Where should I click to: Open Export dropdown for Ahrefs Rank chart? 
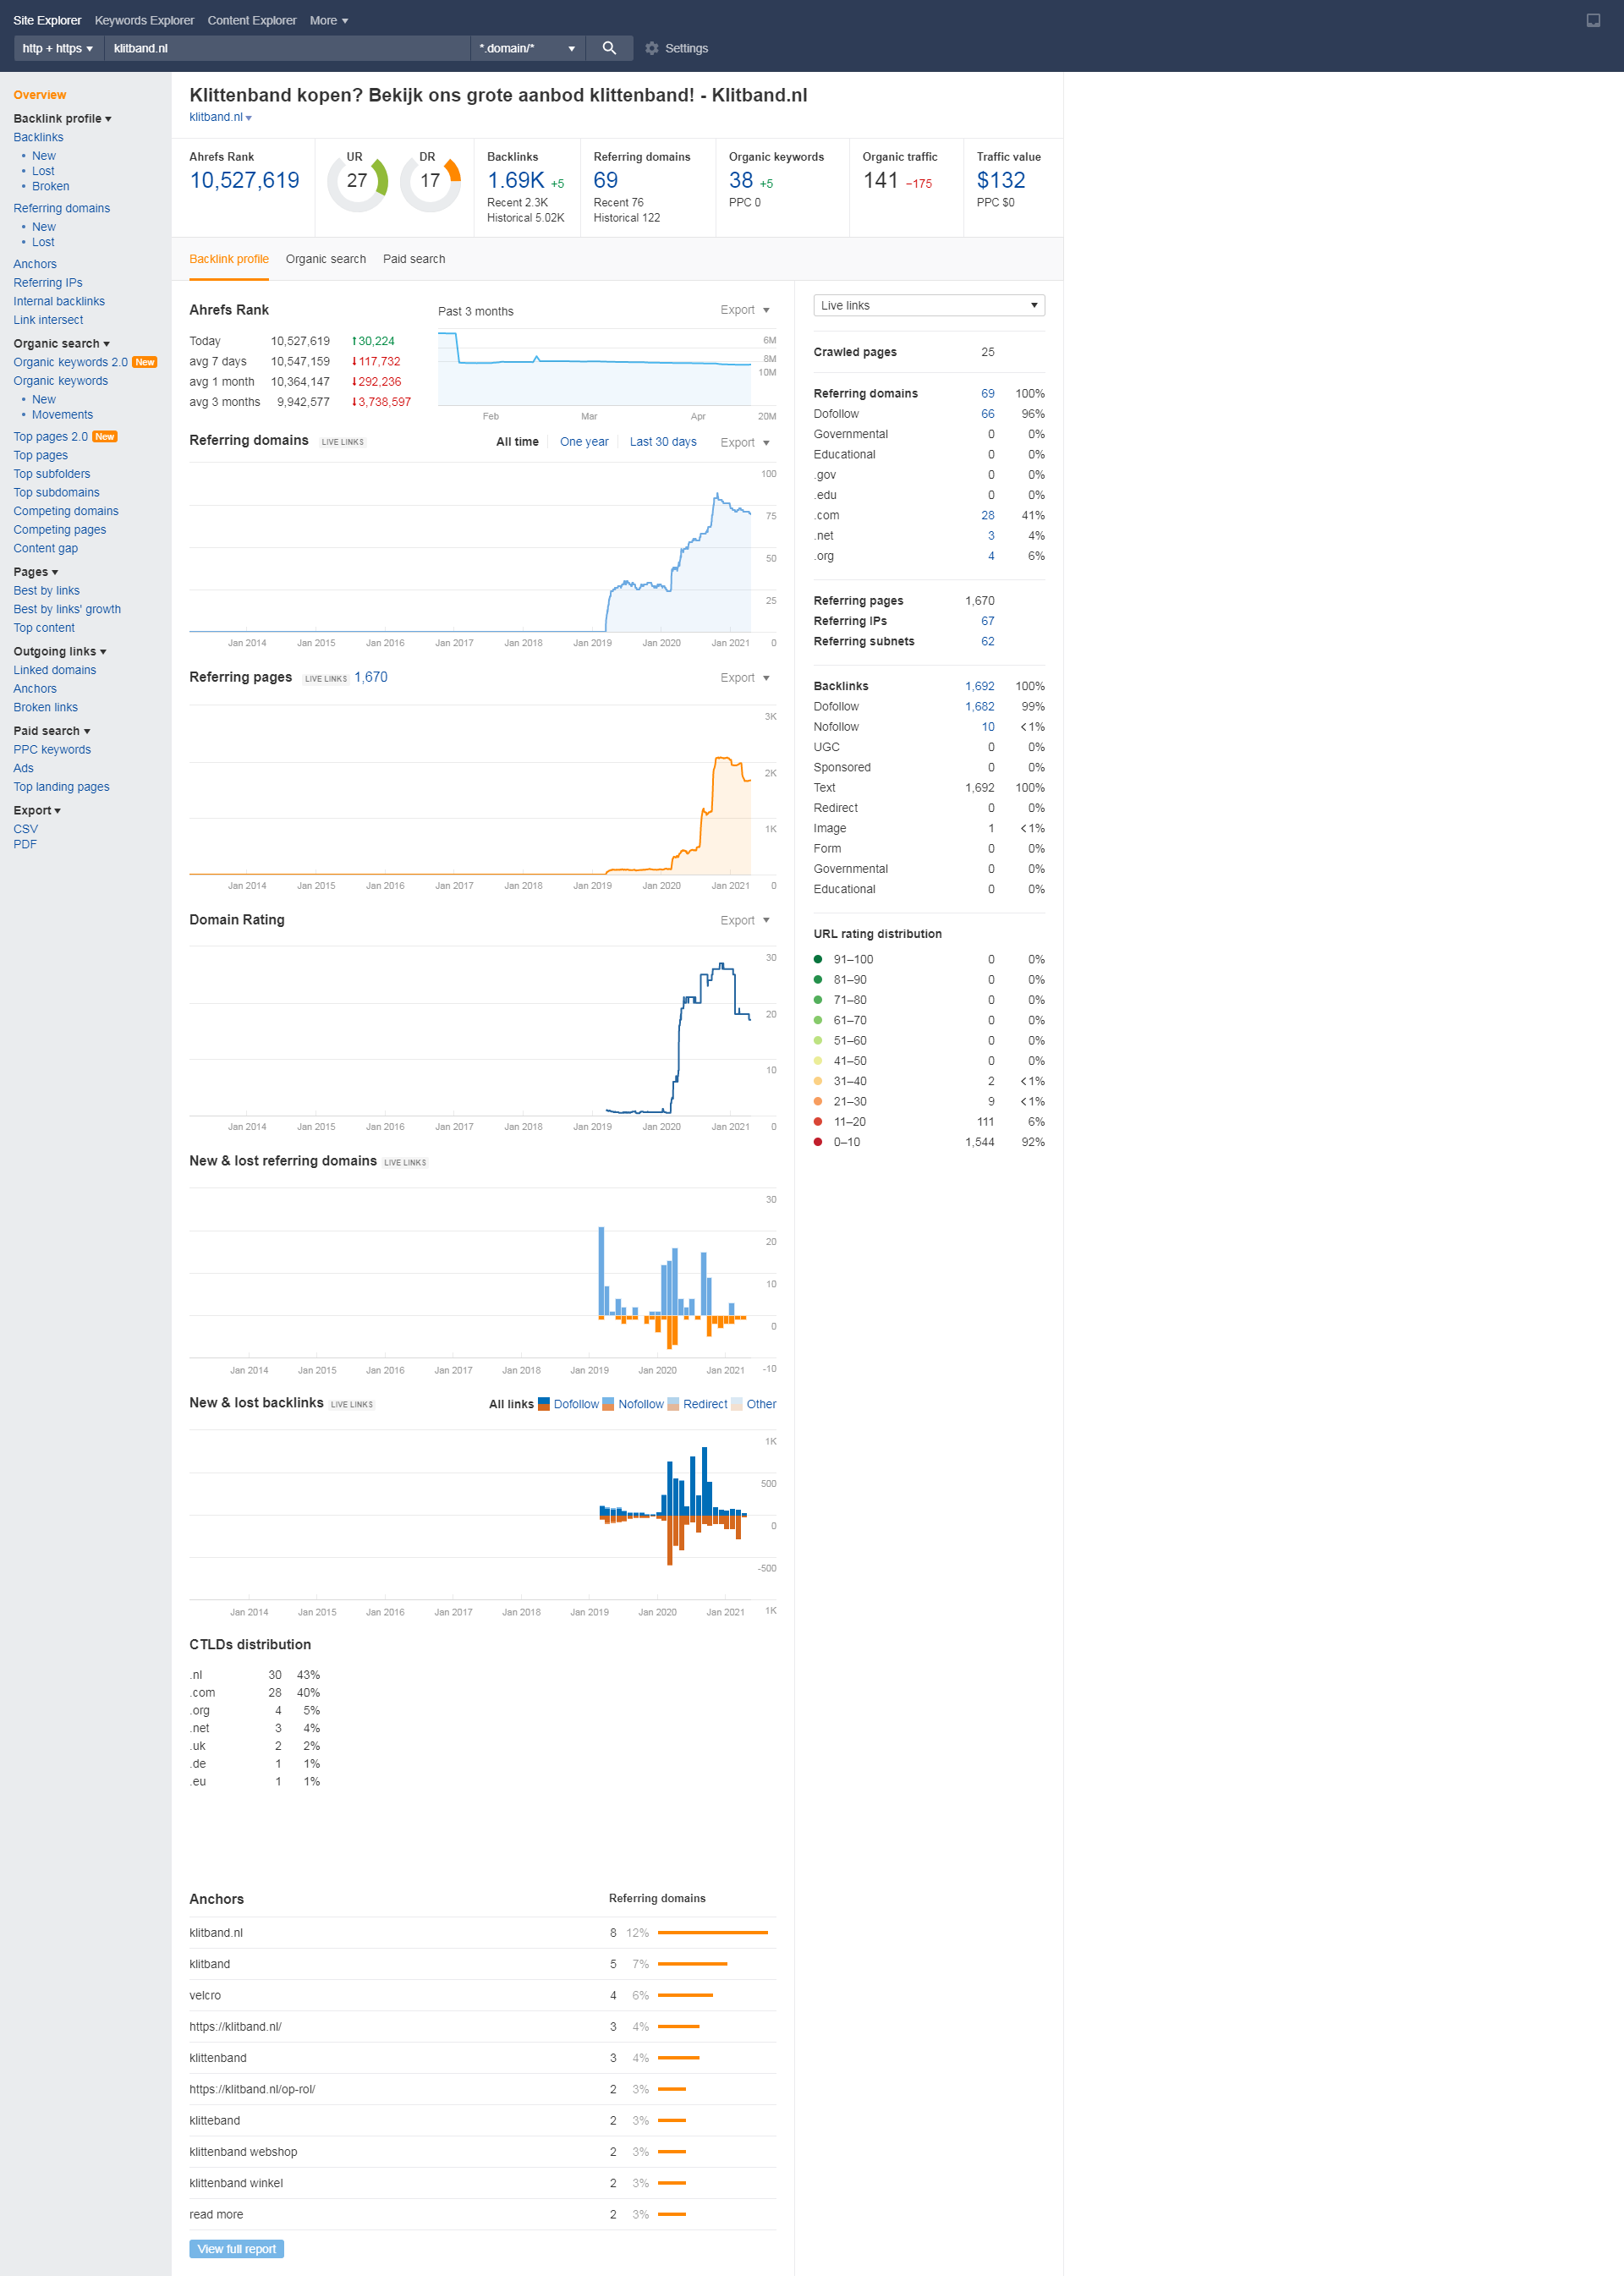[x=745, y=310]
